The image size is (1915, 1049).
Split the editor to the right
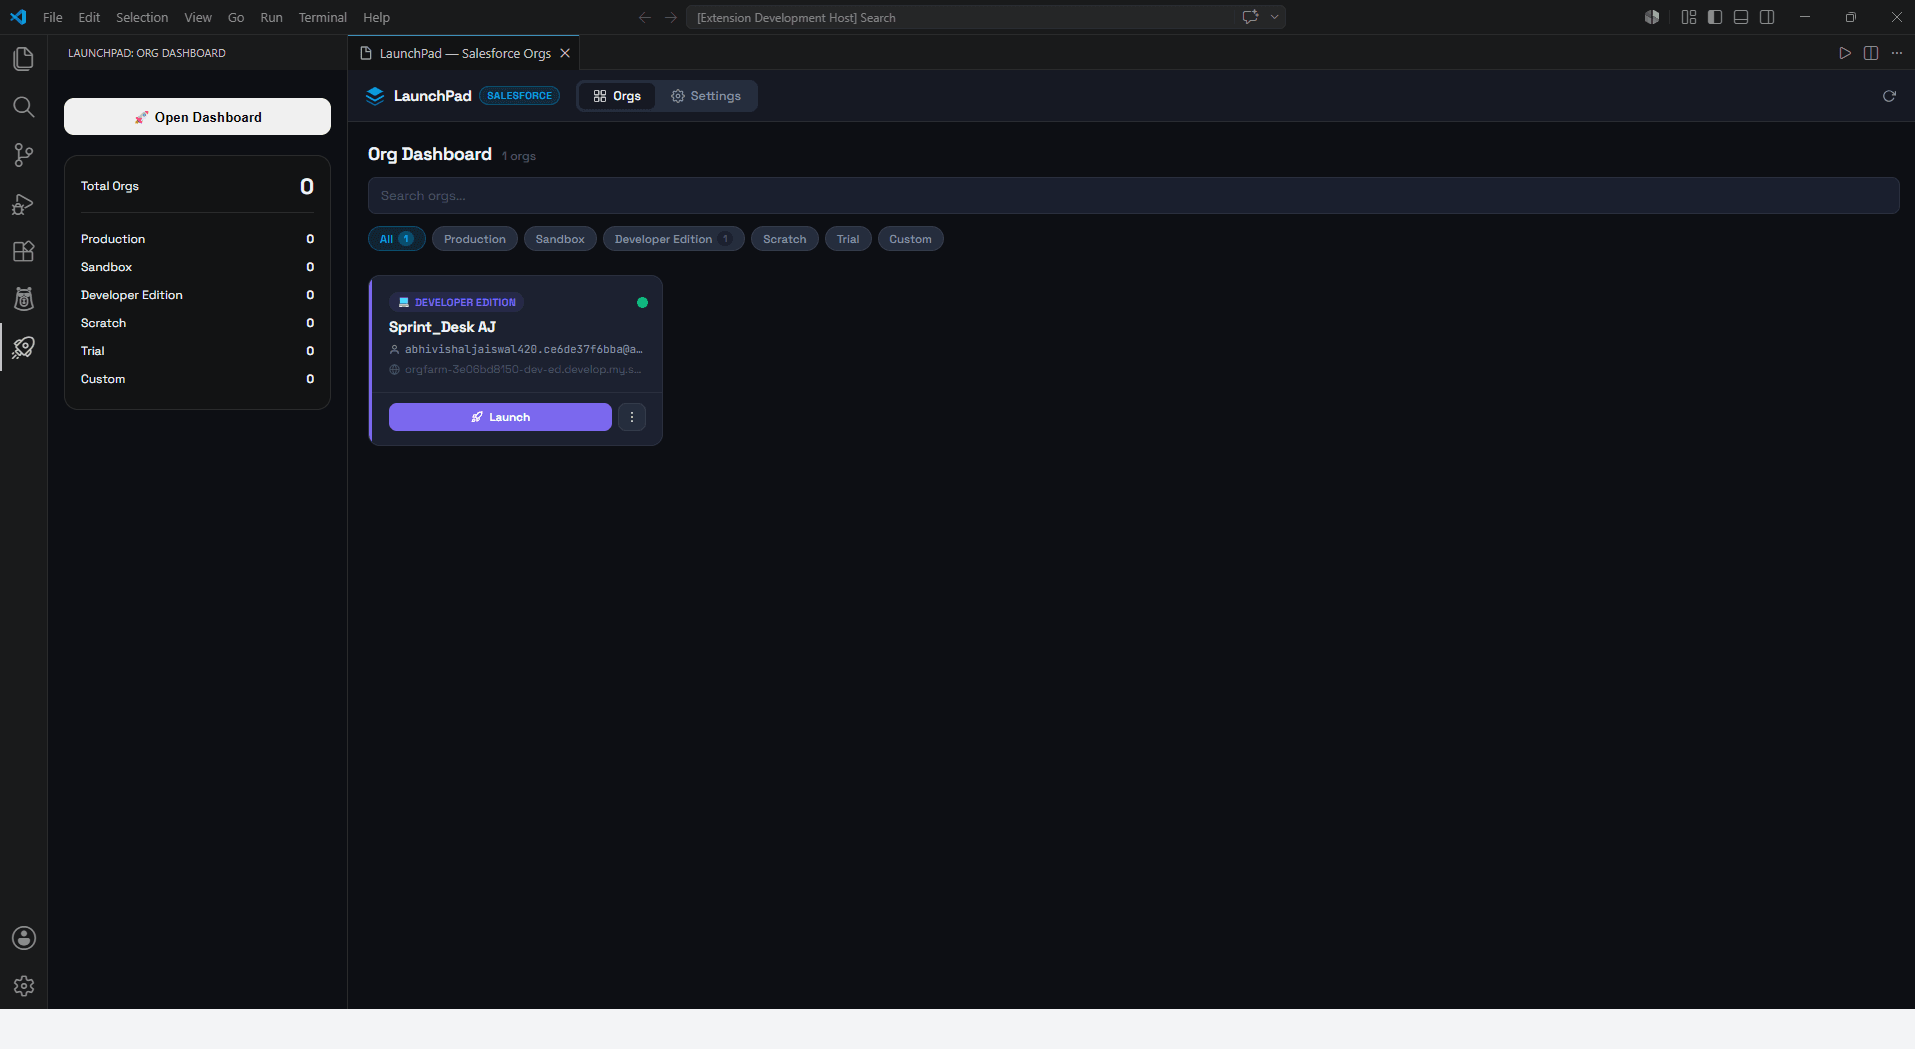(x=1871, y=53)
